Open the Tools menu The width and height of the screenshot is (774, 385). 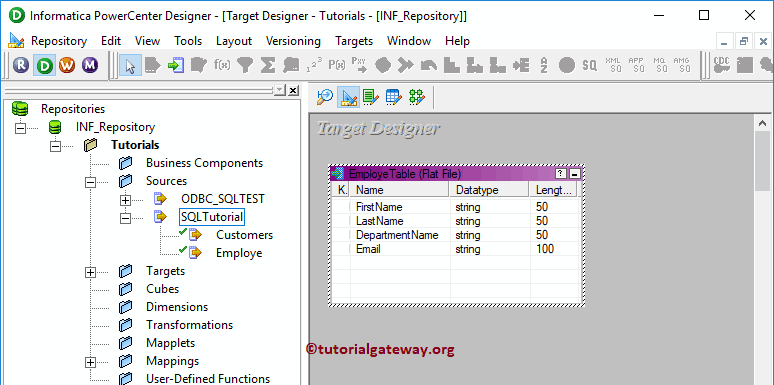(x=188, y=41)
